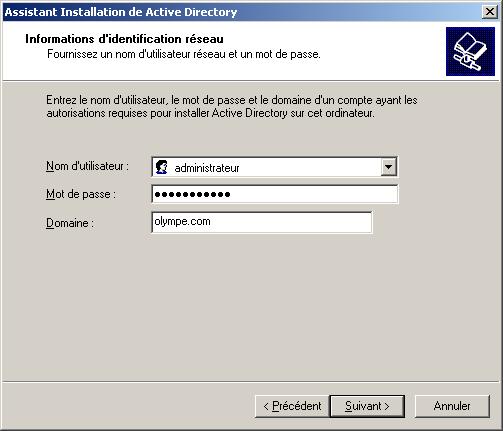Focus the Mot de passe password field
Viewport: 503px width, 431px height.
click(275, 194)
